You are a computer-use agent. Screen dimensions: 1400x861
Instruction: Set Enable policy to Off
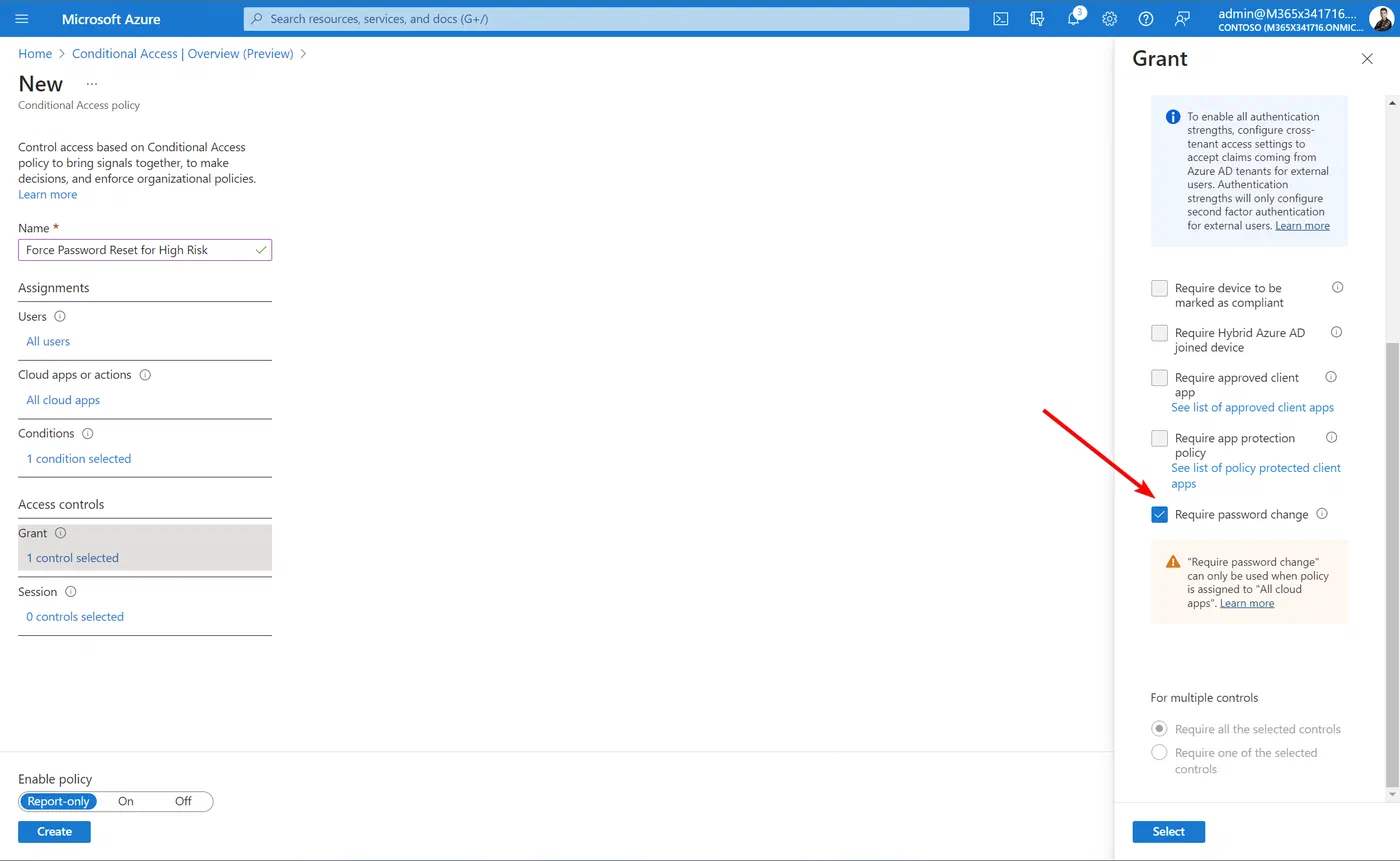click(183, 801)
